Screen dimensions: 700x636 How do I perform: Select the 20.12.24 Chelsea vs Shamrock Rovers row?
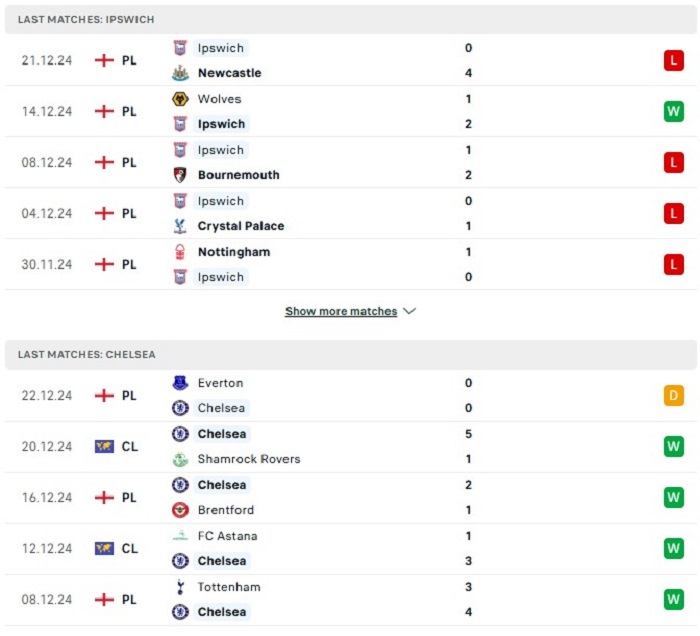click(x=350, y=447)
